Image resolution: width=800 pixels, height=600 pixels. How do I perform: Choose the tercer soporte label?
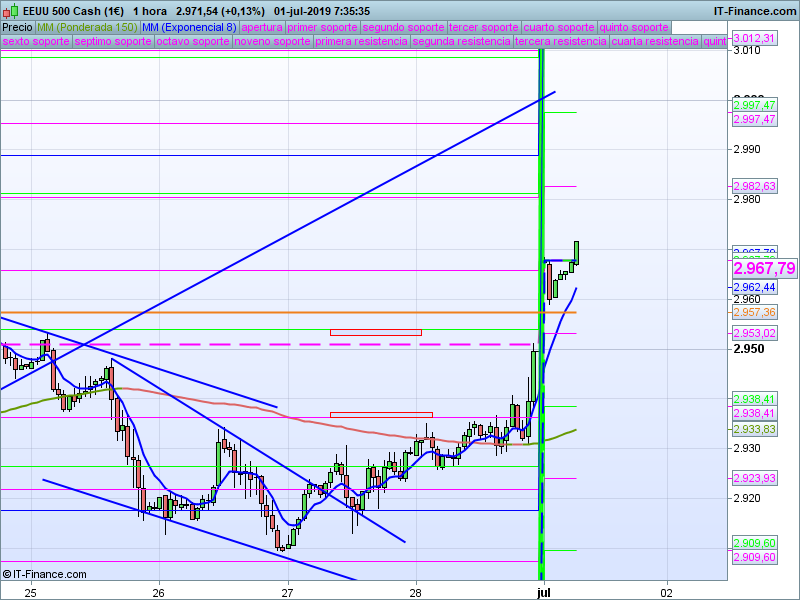483,27
